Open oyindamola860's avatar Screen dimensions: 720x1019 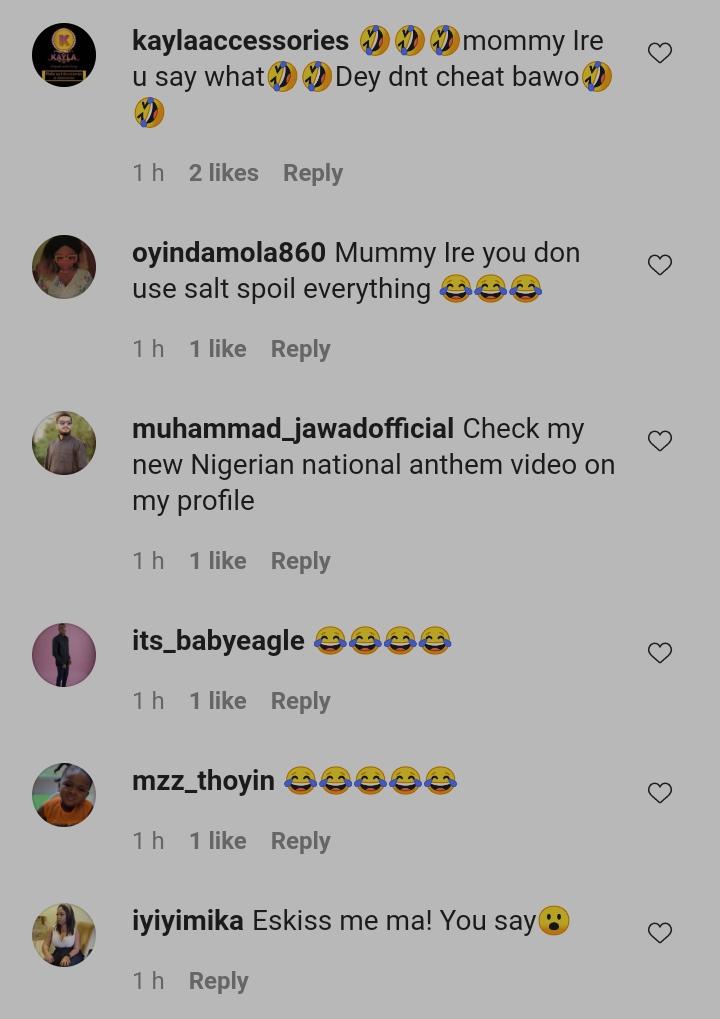coord(64,267)
